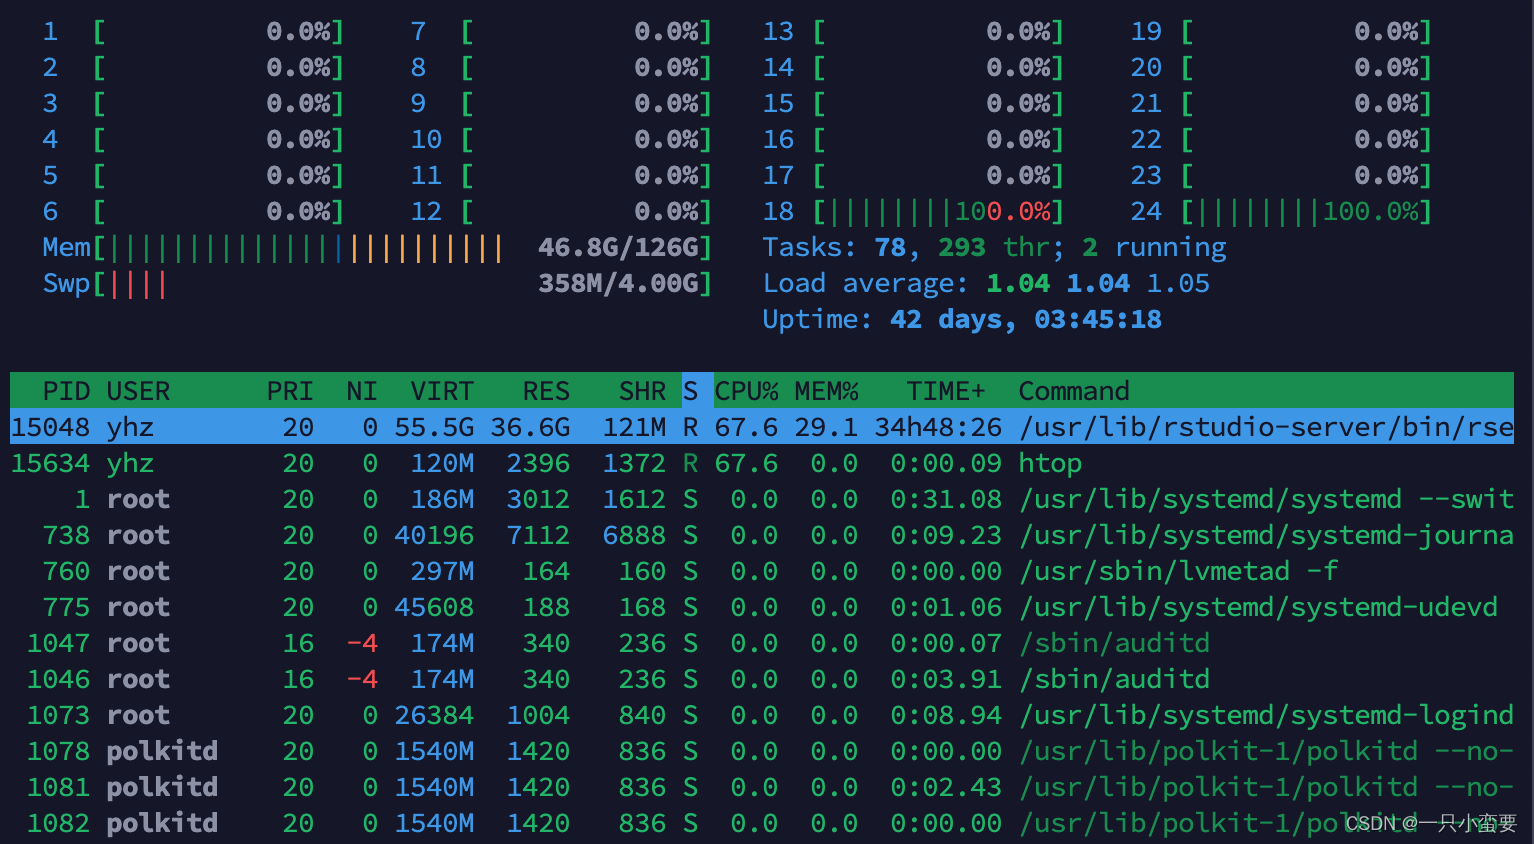
Task: Click the Command column header
Action: click(1074, 391)
